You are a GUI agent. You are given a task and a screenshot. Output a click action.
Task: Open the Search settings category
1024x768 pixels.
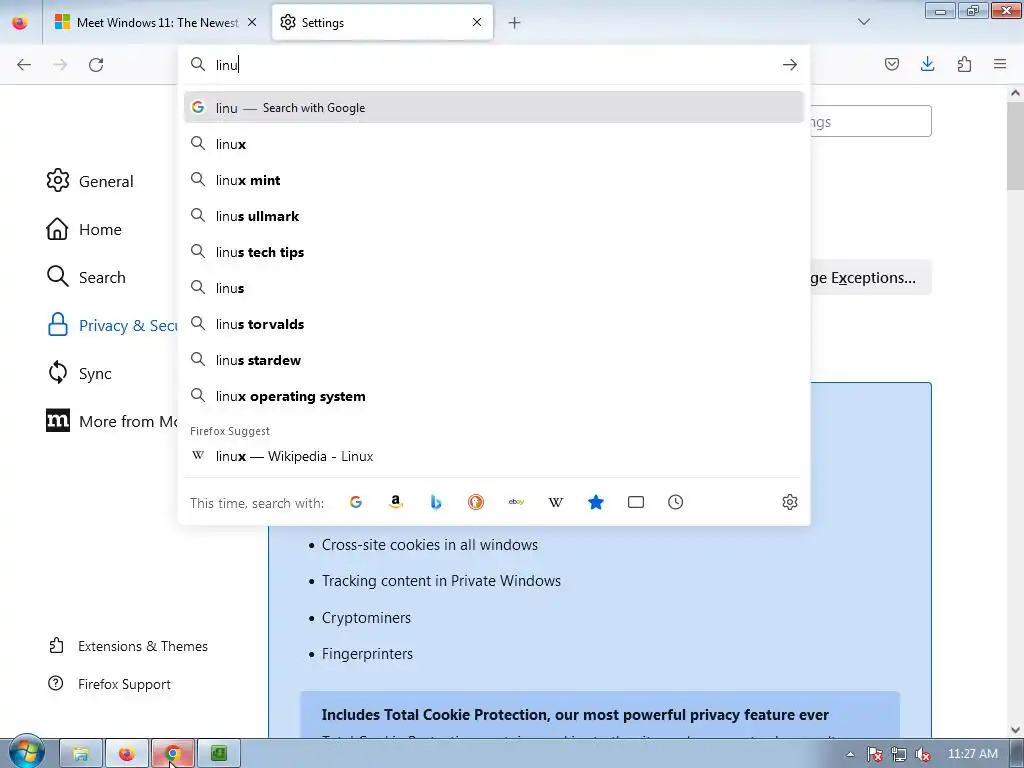click(x=86, y=277)
